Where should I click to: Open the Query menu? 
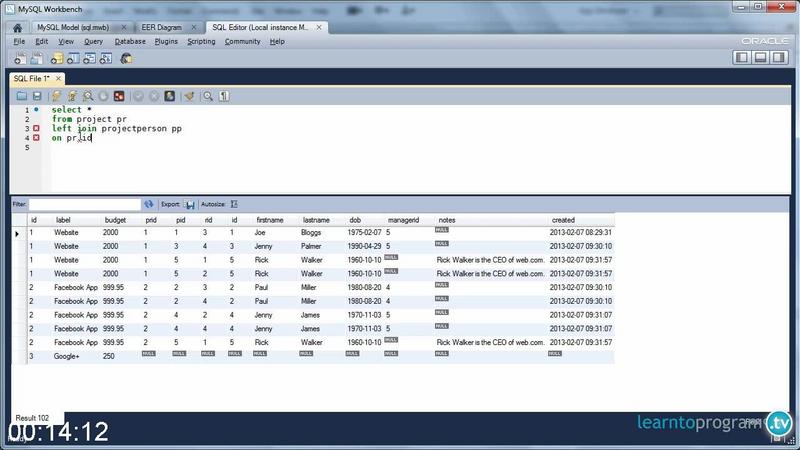93,41
